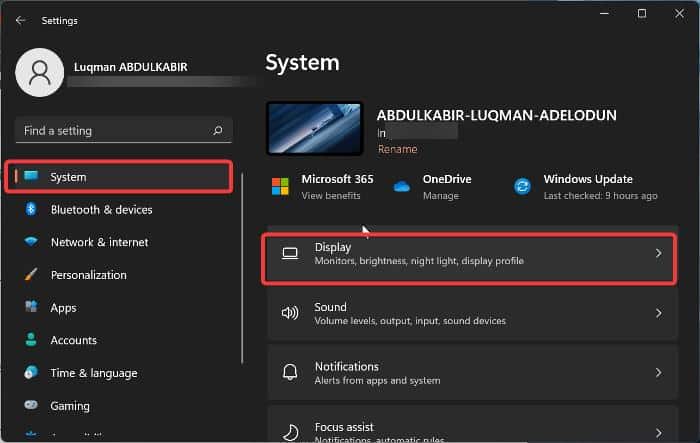Click the Bluetooth icon in sidebar
Viewport: 700px width, 443px height.
tap(31, 209)
